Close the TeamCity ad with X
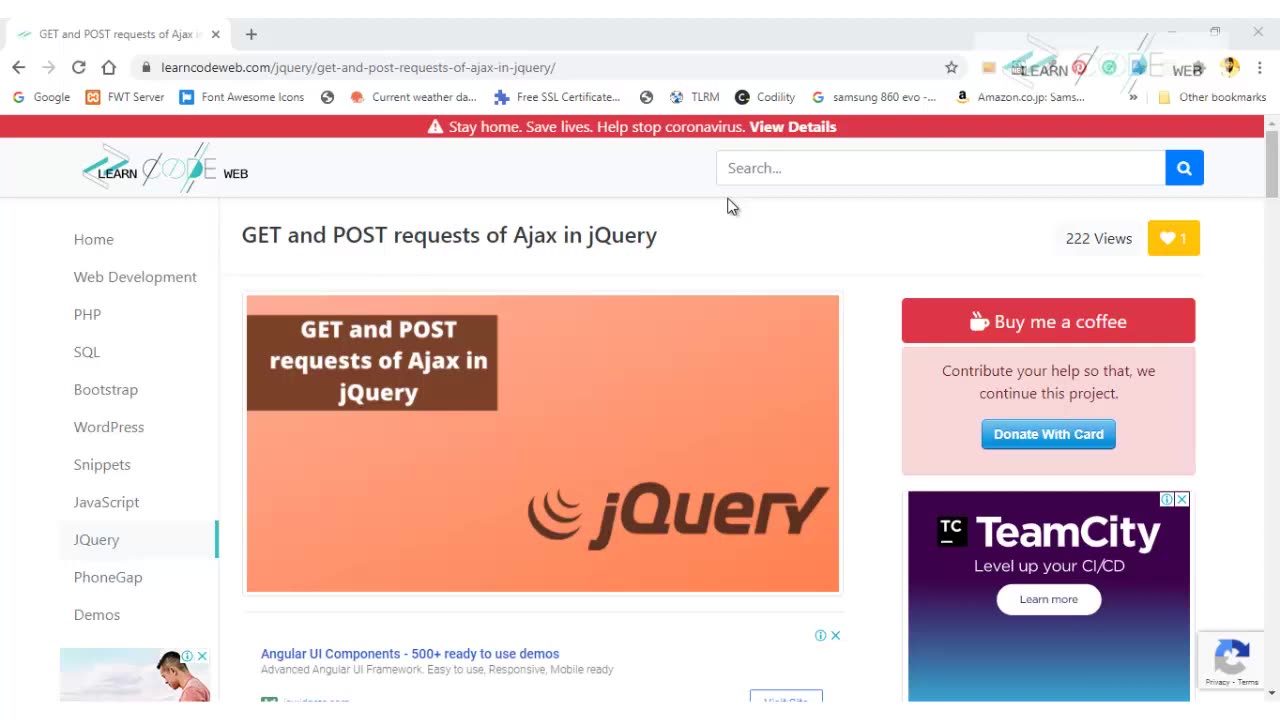1280x720 pixels. (1182, 499)
